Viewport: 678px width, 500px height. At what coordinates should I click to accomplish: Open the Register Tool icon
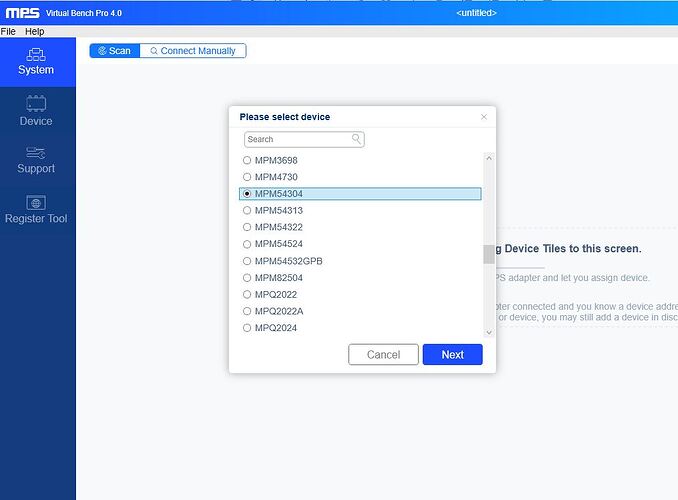(x=36, y=202)
